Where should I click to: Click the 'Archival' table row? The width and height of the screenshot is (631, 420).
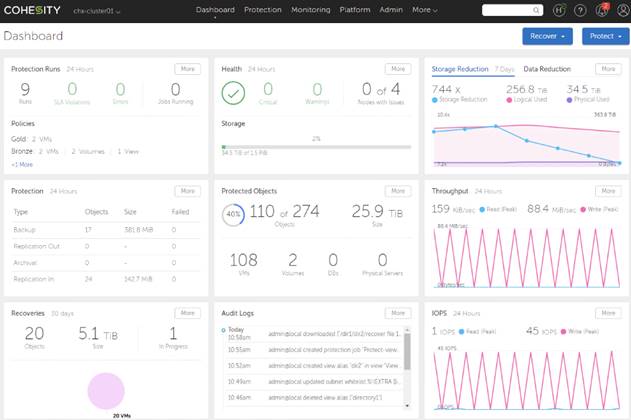pos(105,263)
